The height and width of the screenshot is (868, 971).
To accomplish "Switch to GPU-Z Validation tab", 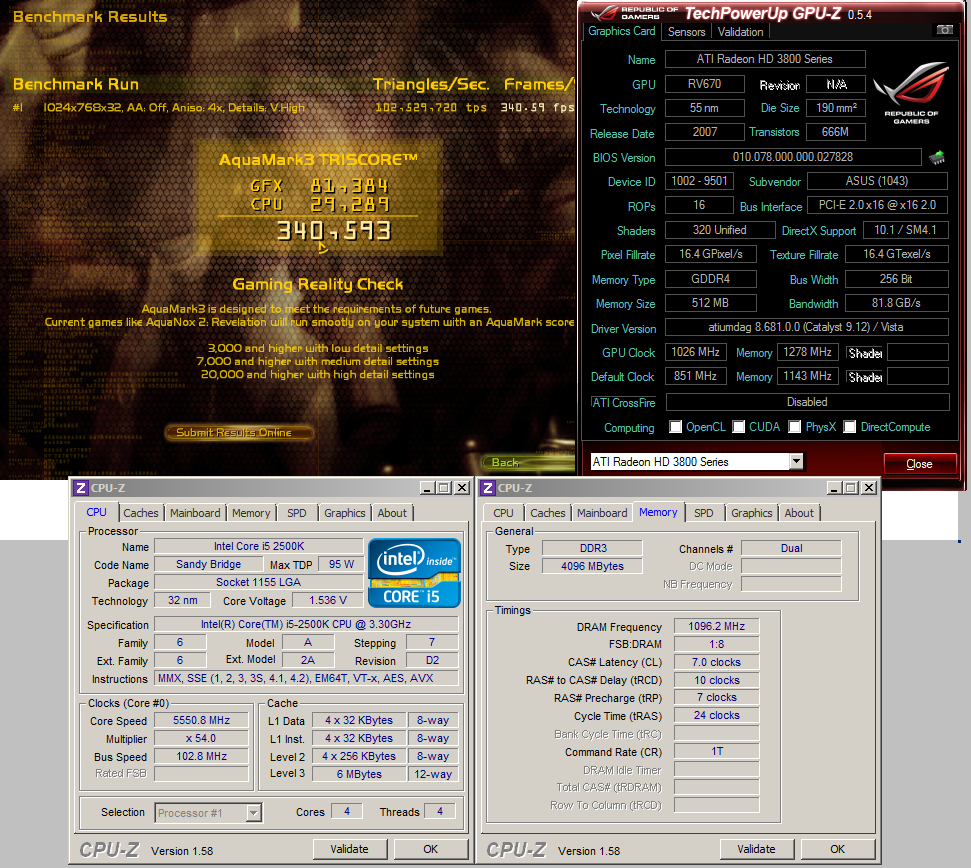I will point(741,32).
